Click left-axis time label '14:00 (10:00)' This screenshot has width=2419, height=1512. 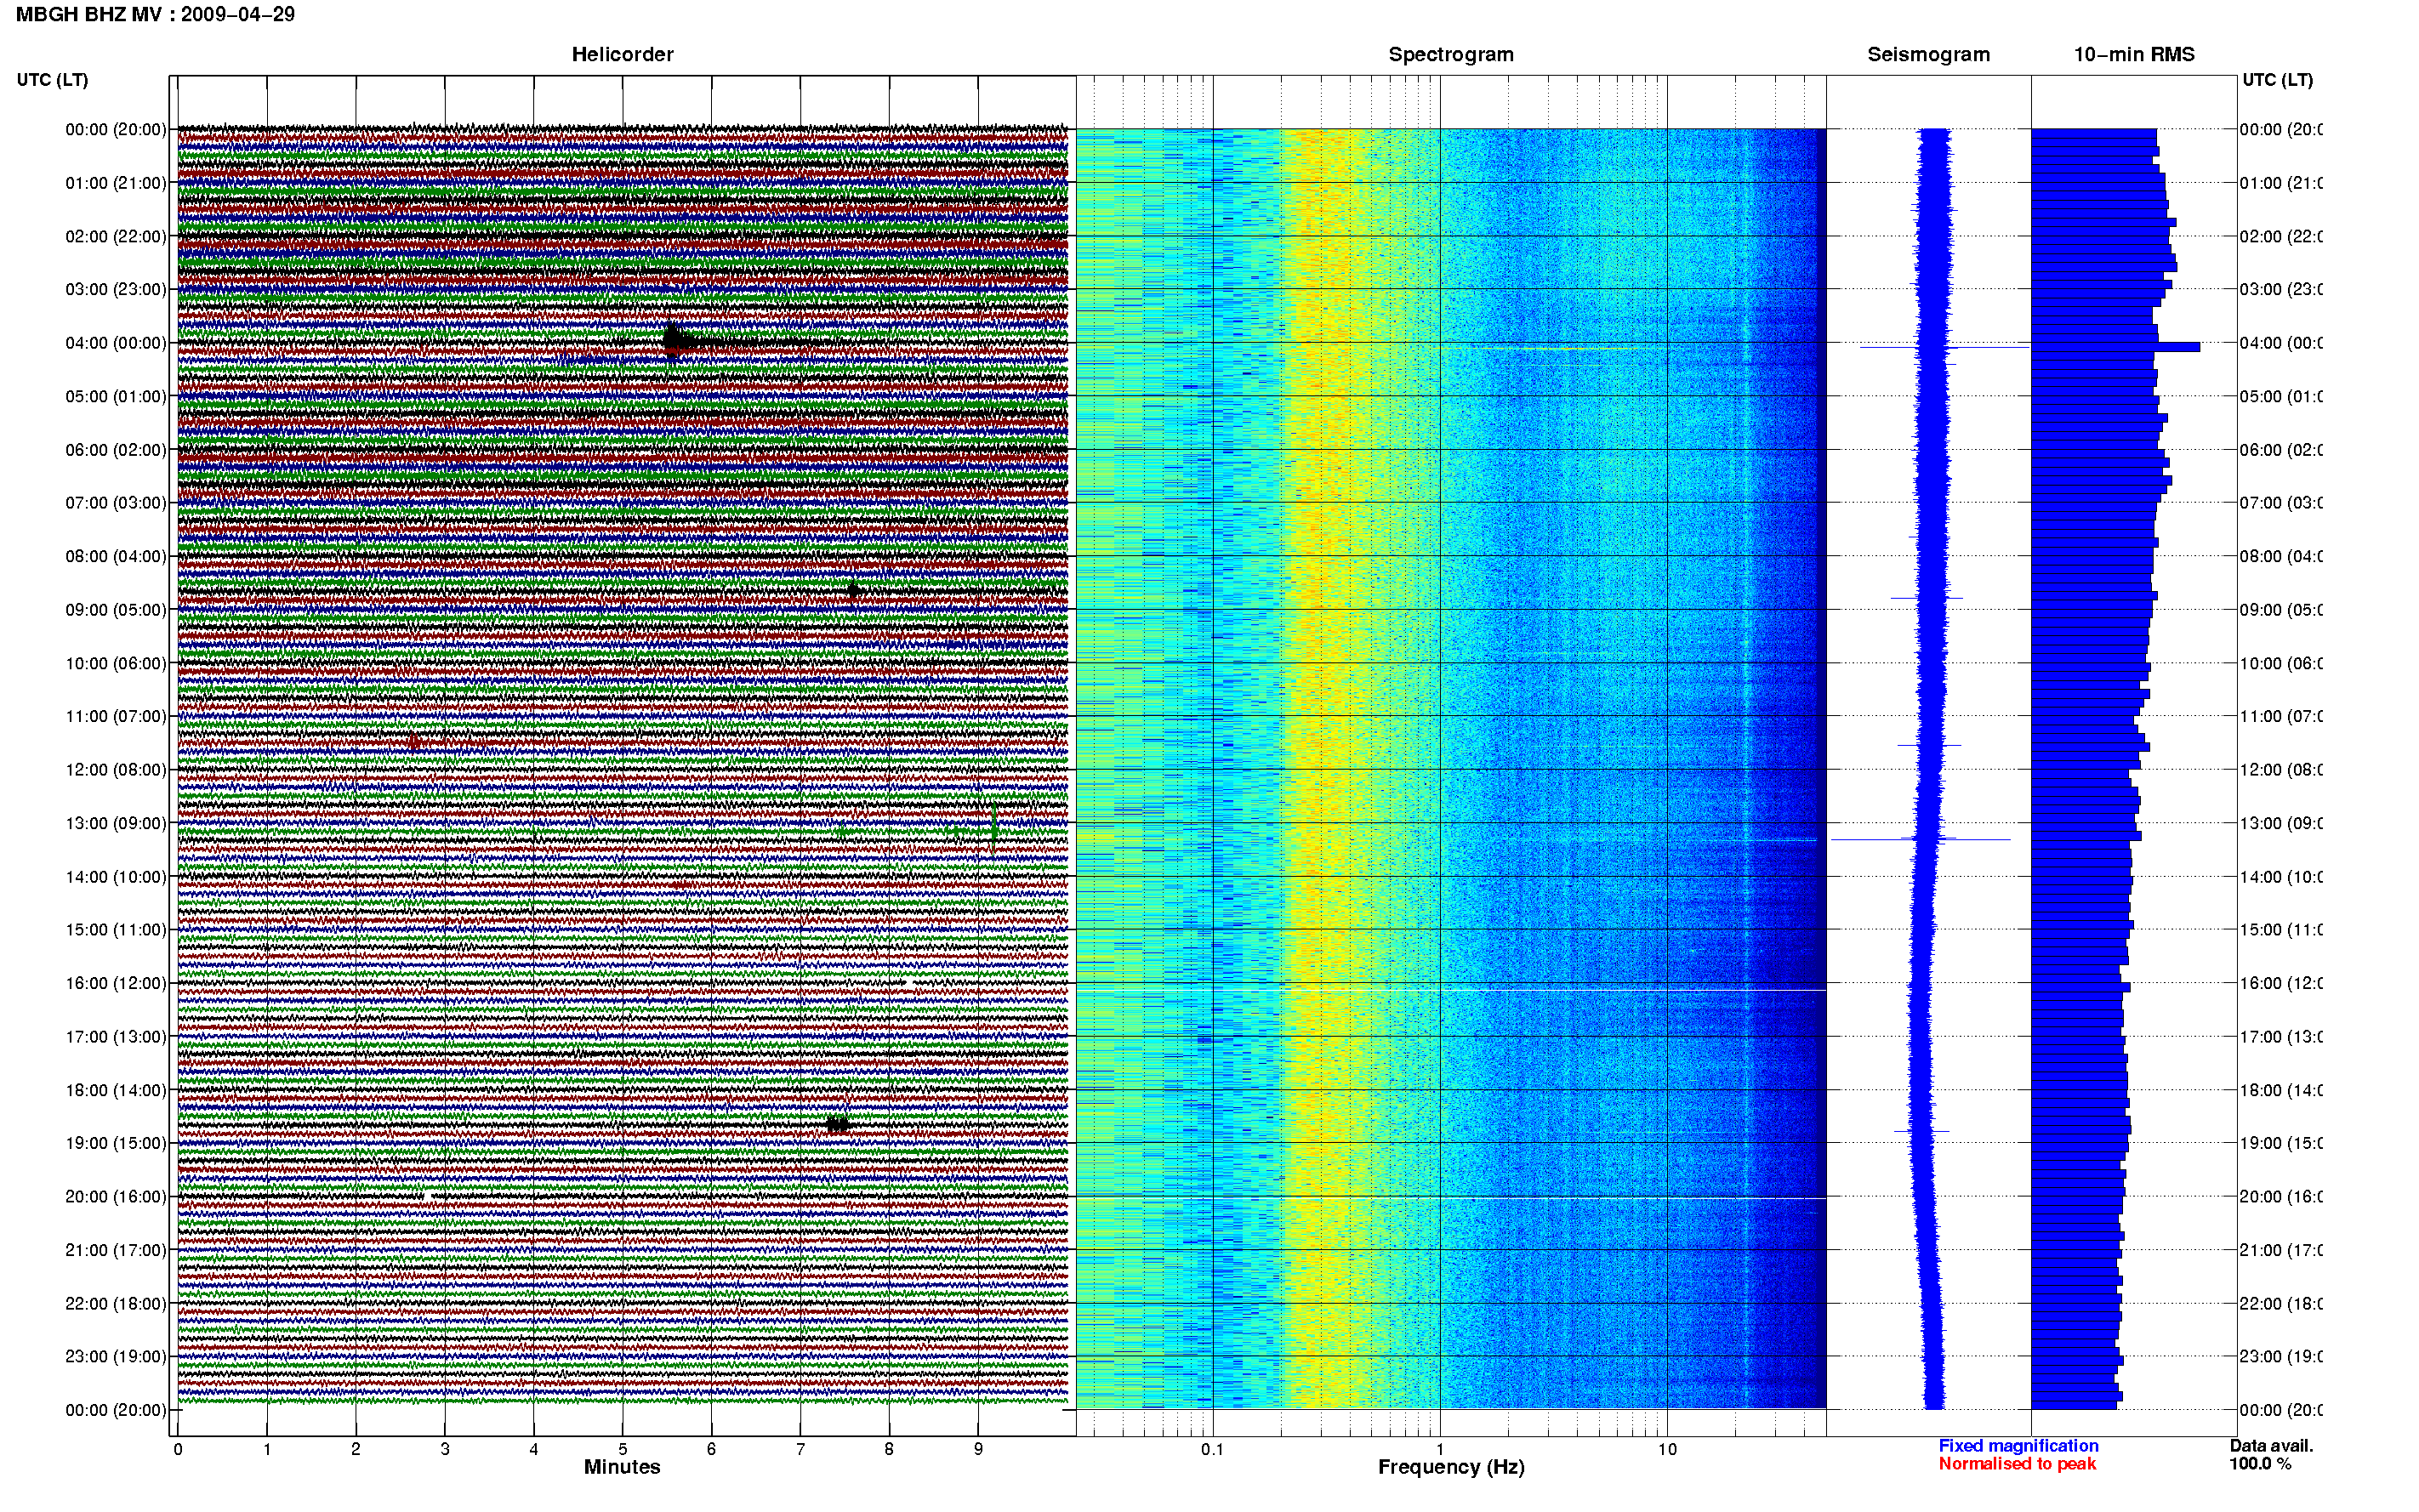[x=116, y=877]
